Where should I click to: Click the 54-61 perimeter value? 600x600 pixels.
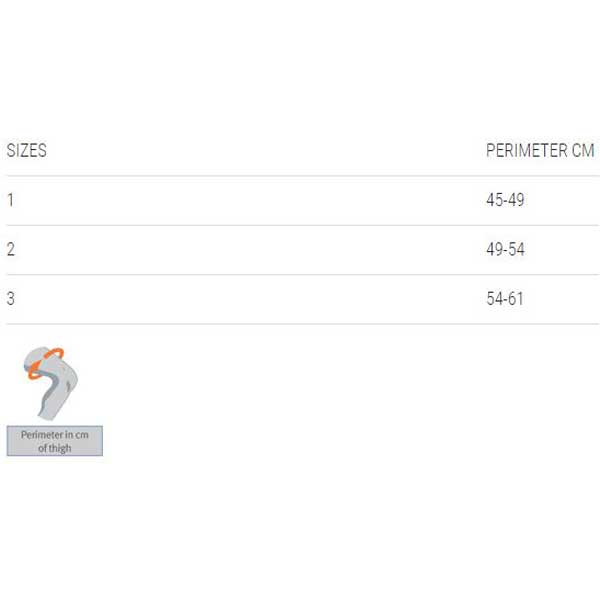[x=505, y=298]
